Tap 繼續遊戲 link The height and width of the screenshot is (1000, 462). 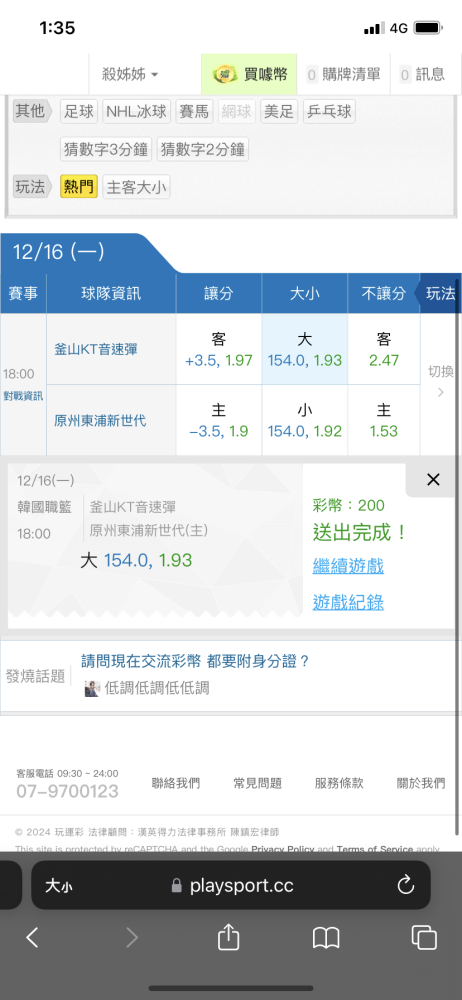click(348, 566)
